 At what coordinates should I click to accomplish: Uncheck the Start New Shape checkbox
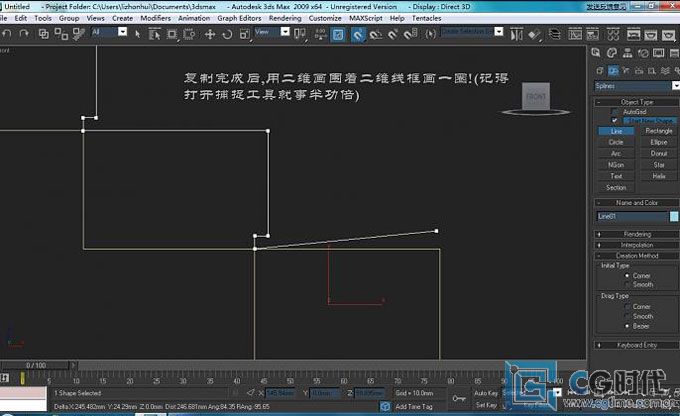(x=615, y=121)
